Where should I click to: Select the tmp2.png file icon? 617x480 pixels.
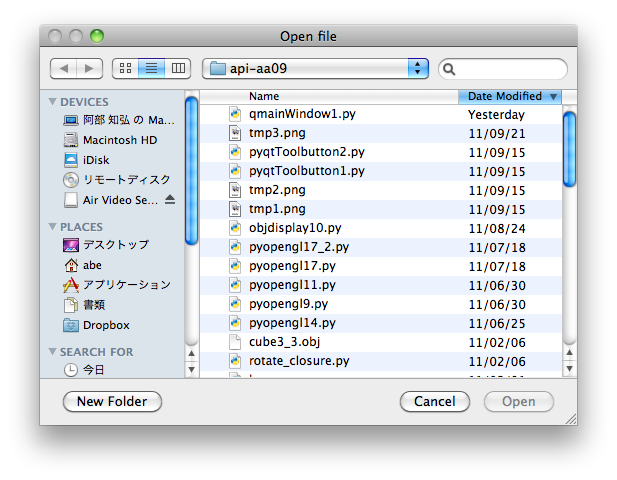click(235, 190)
